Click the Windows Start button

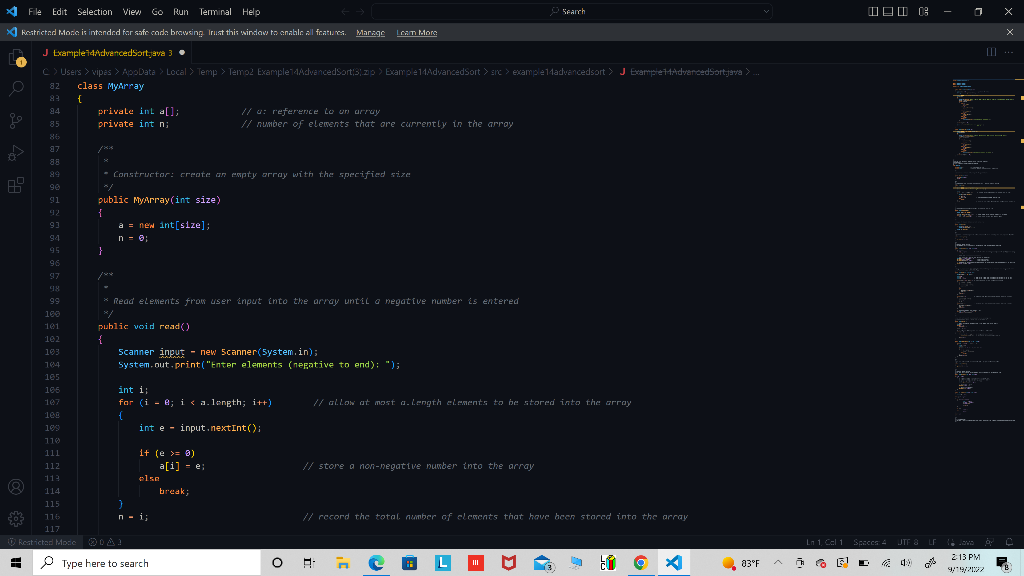16,562
